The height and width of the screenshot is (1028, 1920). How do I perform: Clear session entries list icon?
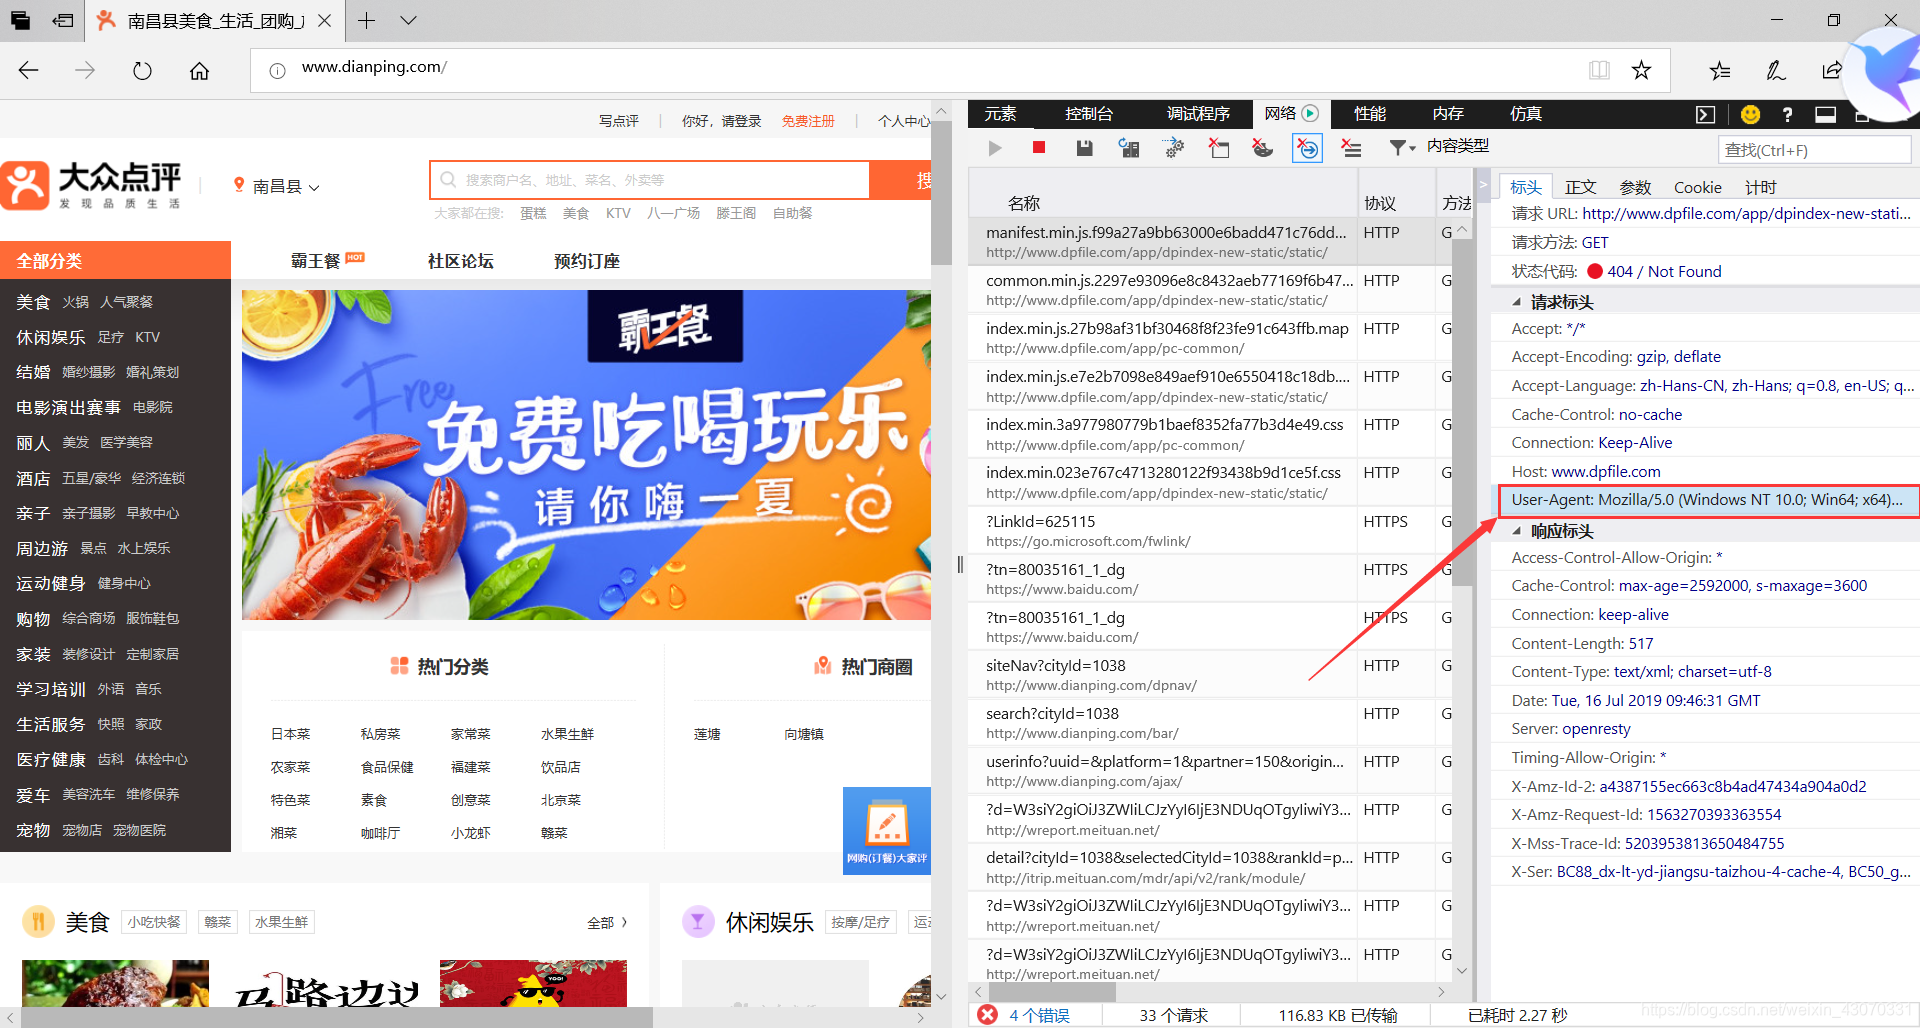1351,148
